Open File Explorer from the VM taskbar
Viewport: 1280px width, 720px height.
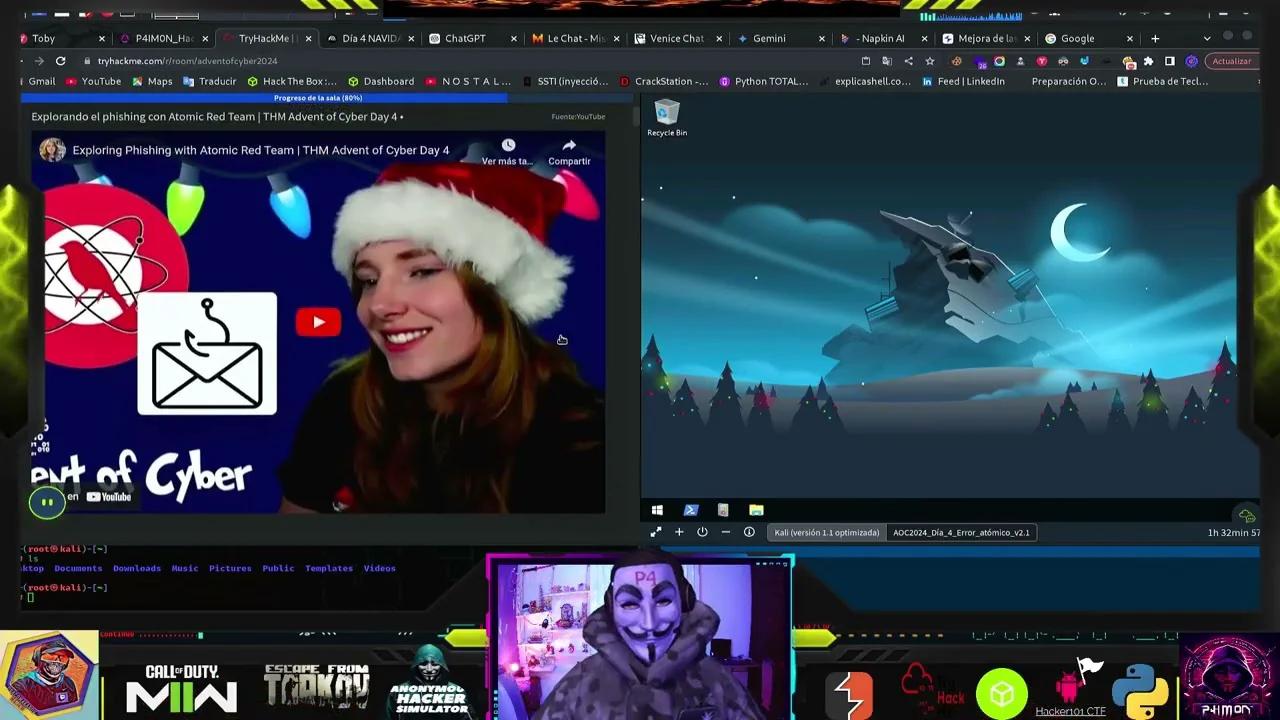[x=756, y=510]
